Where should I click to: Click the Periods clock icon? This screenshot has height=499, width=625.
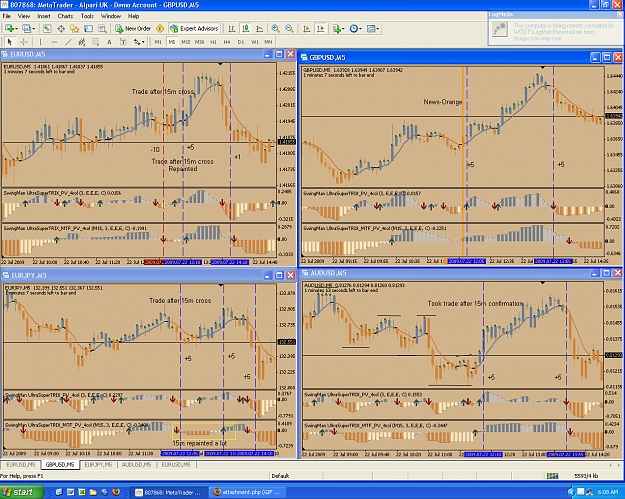click(x=354, y=28)
